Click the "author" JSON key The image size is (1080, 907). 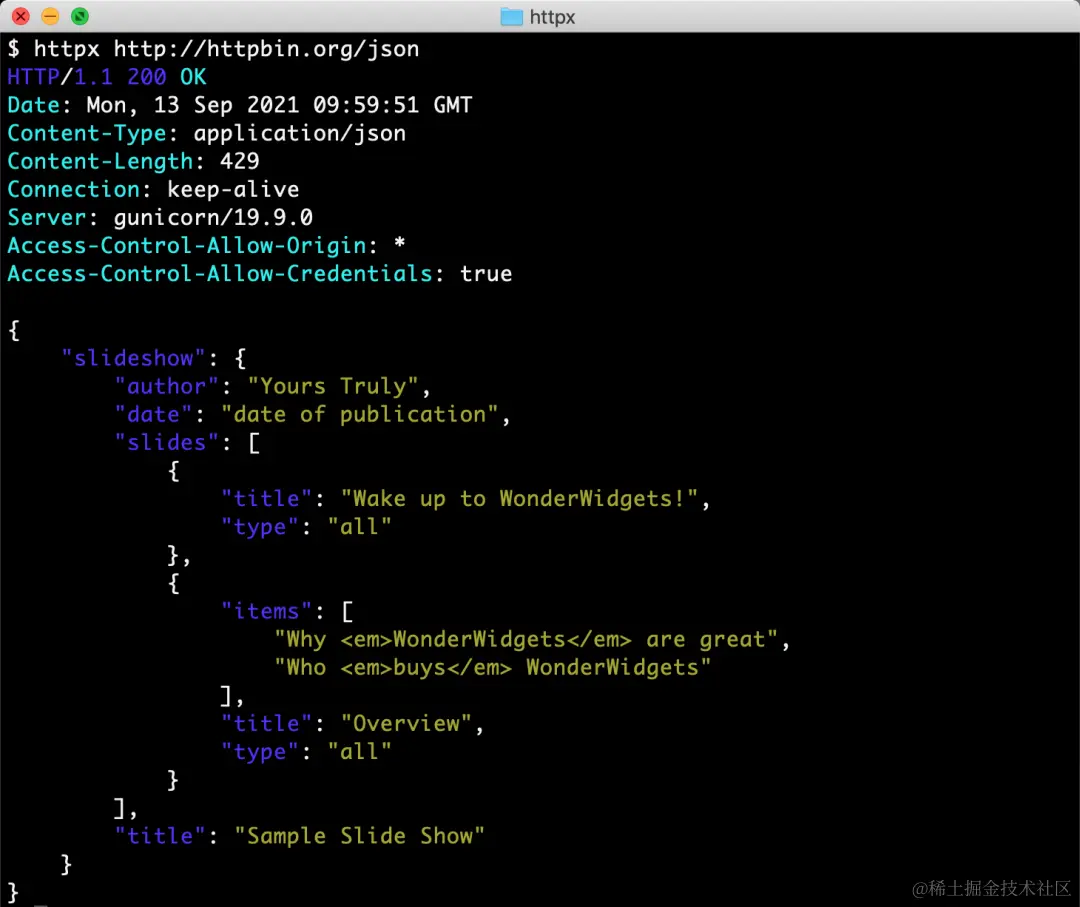point(167,386)
